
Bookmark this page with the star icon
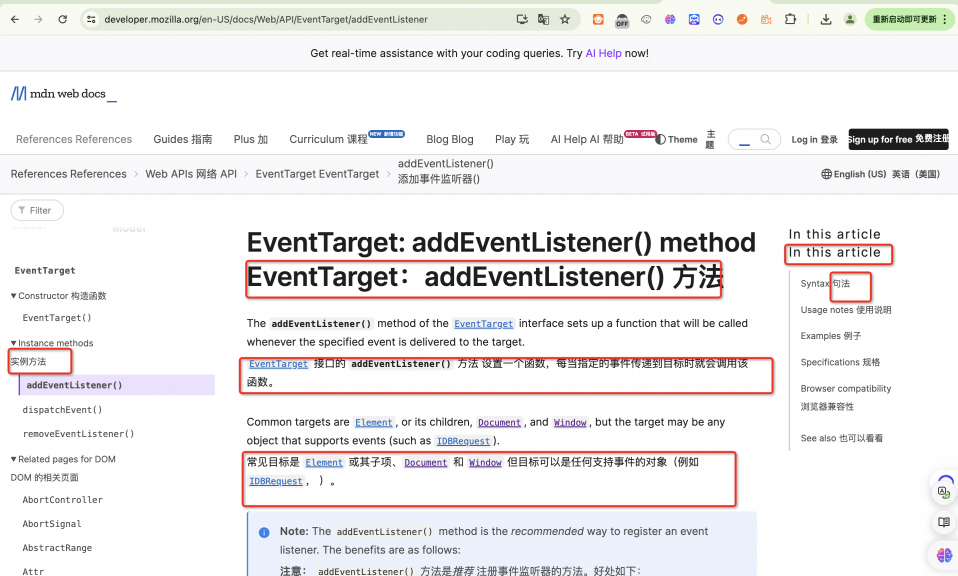(565, 20)
